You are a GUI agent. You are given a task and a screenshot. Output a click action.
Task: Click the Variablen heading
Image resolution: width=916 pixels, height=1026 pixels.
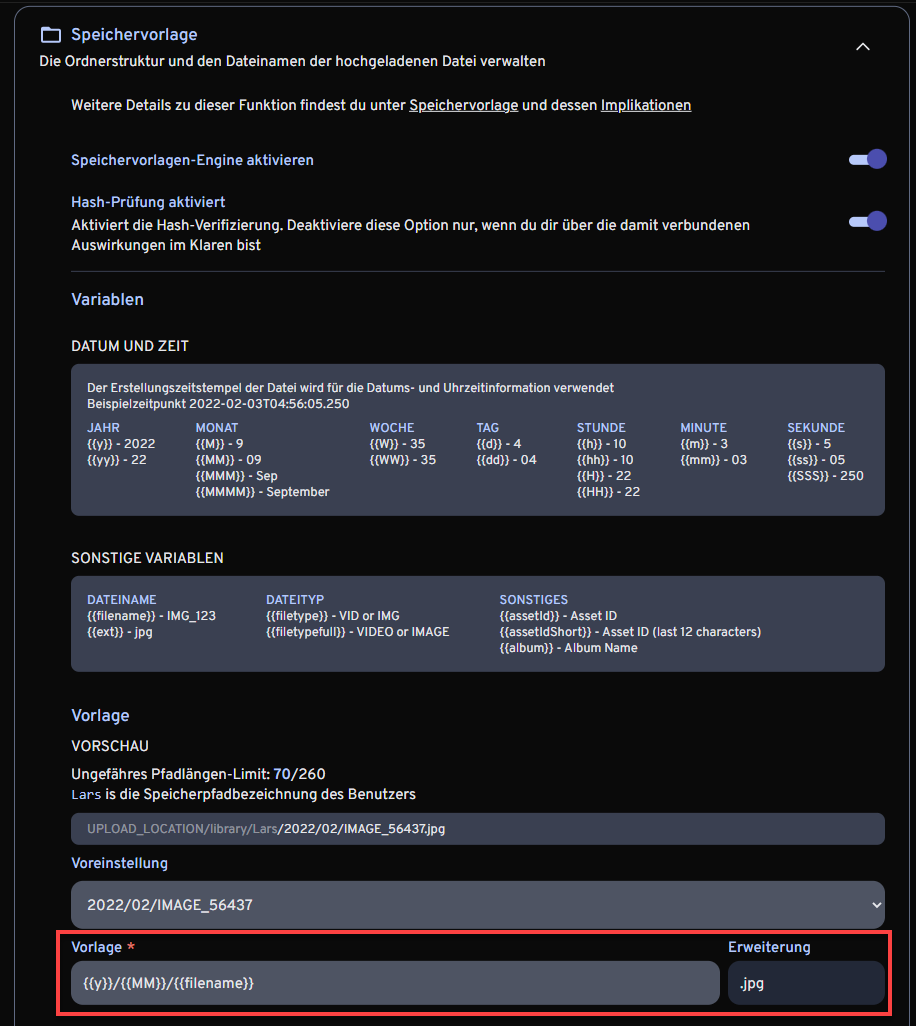(107, 300)
